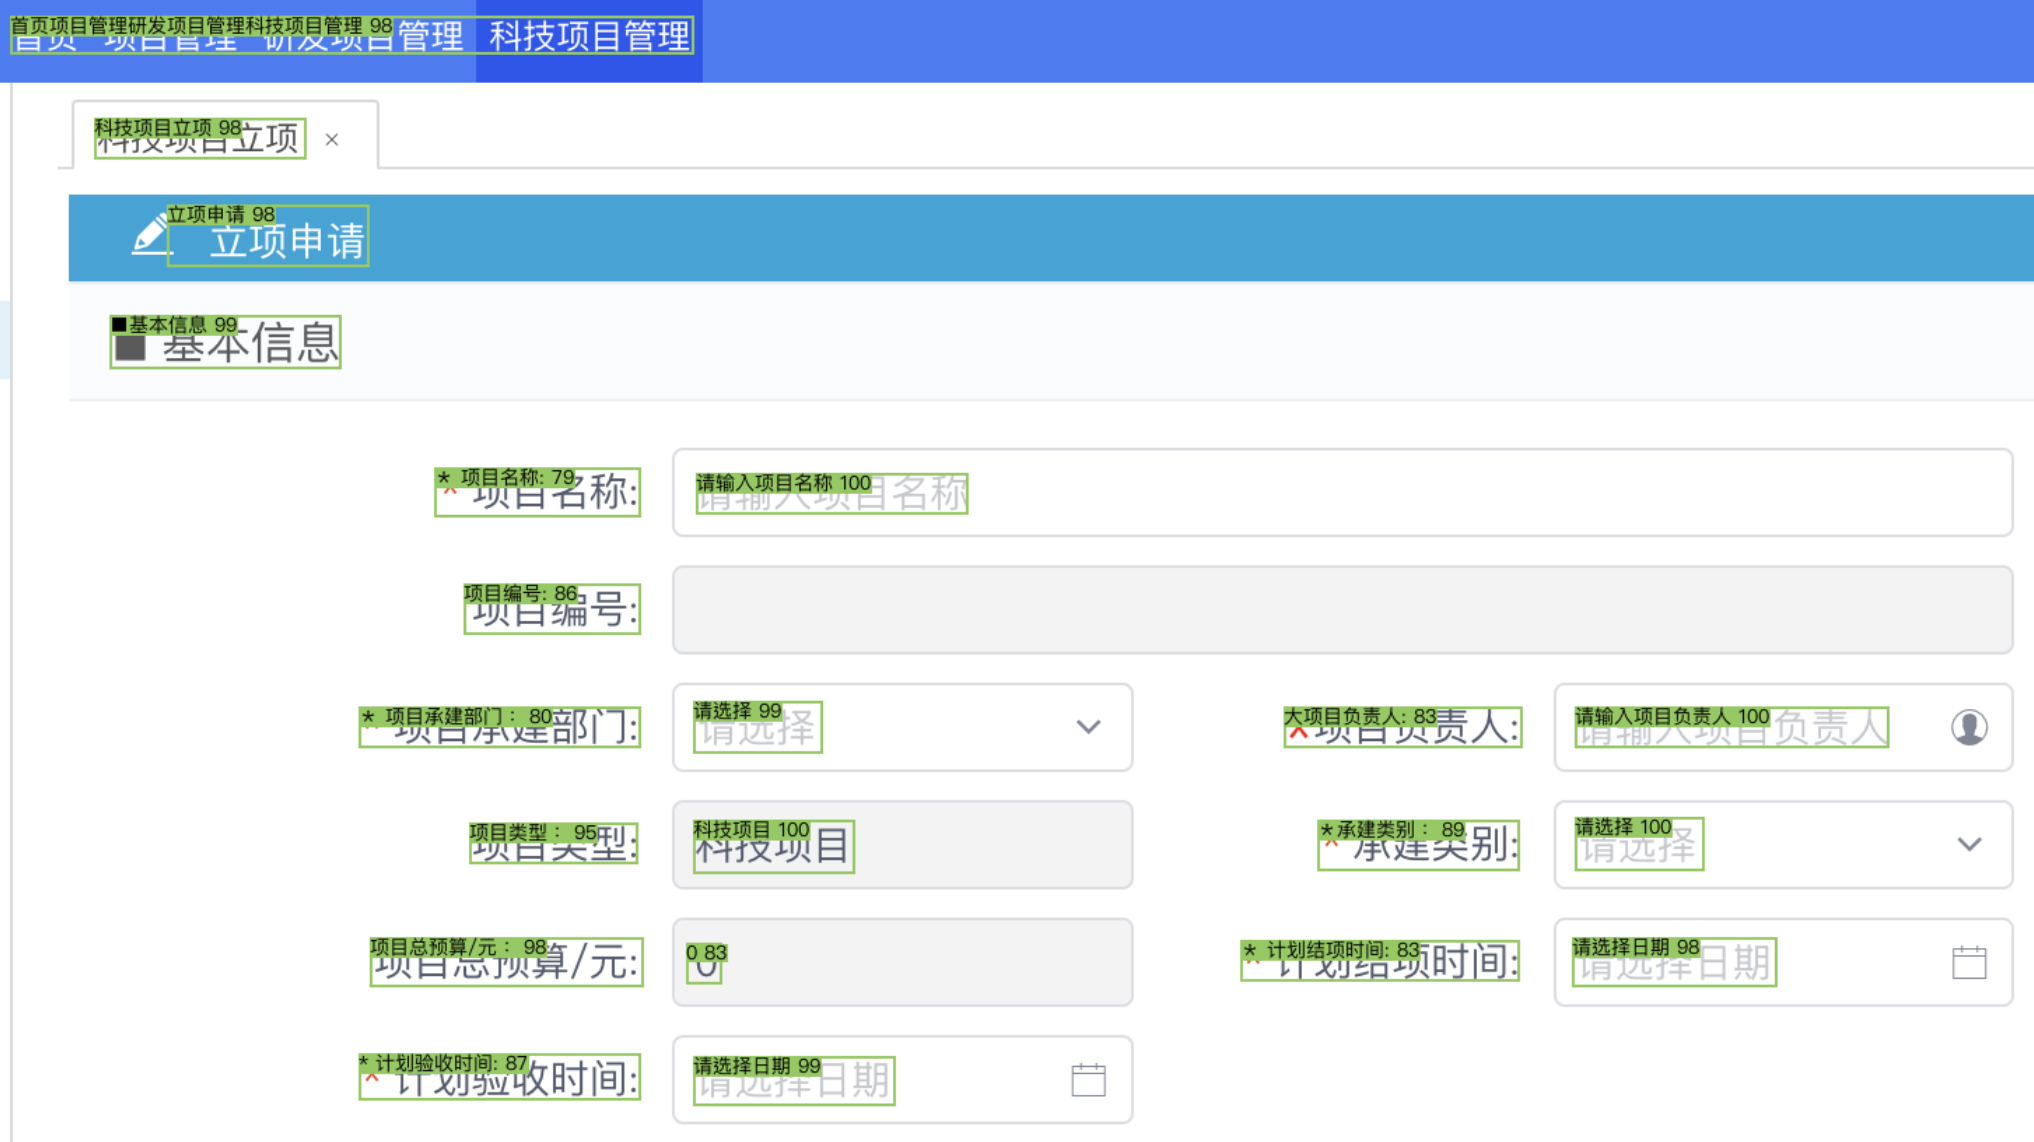Click the user picker icon in 项目负责人 field
2034x1142 pixels.
coord(1968,727)
